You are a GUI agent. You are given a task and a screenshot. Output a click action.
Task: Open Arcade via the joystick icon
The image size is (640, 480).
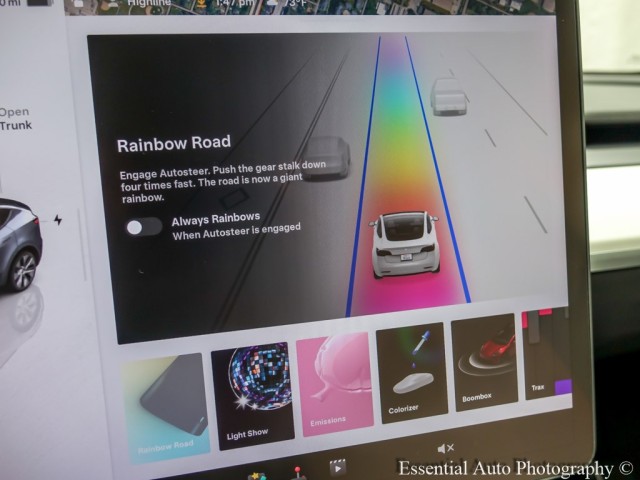(x=297, y=470)
